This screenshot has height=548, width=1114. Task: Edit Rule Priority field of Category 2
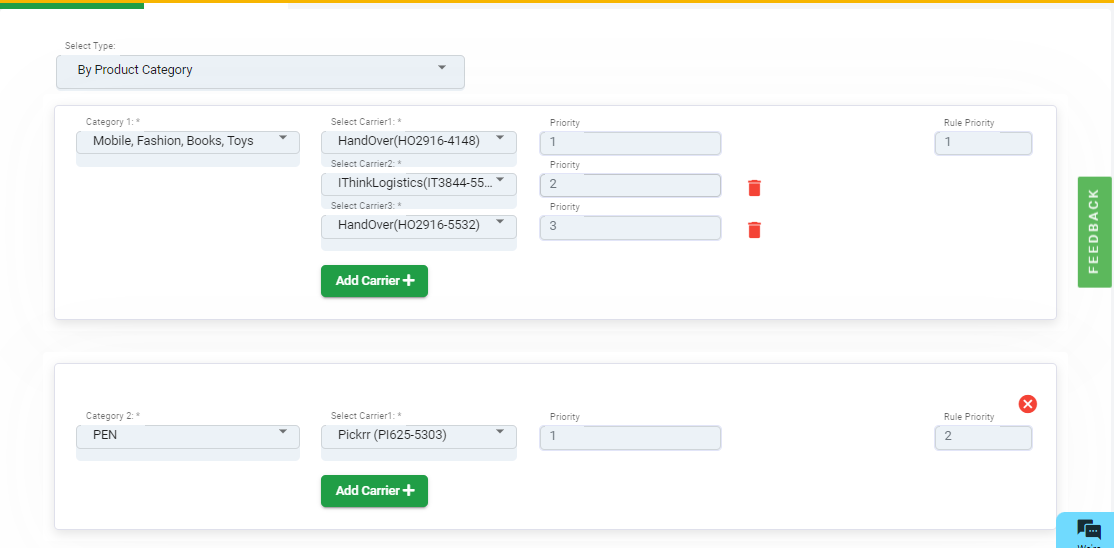click(x=983, y=437)
